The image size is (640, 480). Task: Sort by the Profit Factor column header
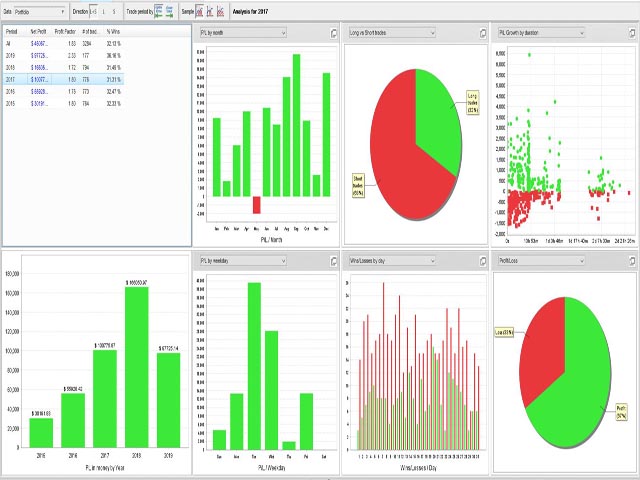tap(65, 31)
